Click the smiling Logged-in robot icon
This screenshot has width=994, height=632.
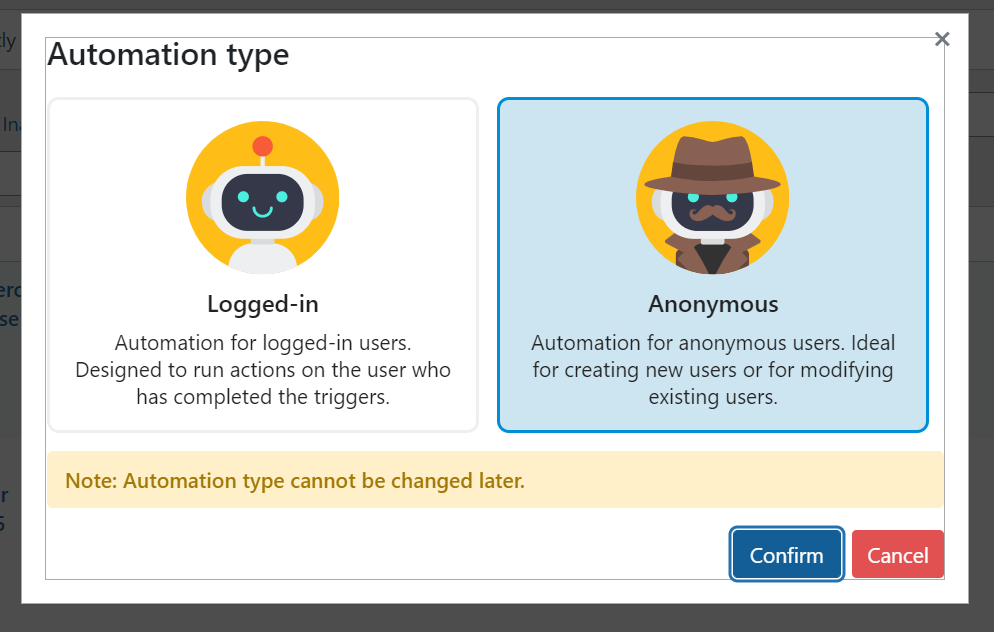tap(262, 198)
